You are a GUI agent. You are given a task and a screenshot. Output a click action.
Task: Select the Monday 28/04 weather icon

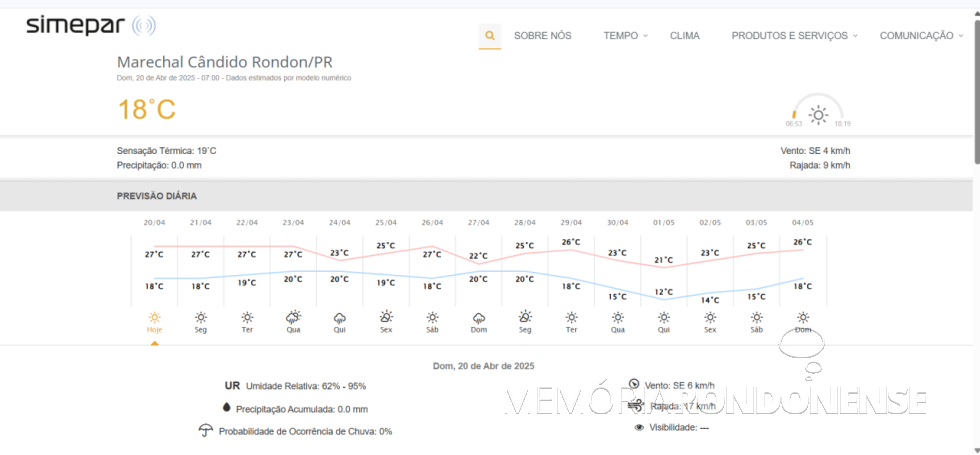pyautogui.click(x=525, y=317)
